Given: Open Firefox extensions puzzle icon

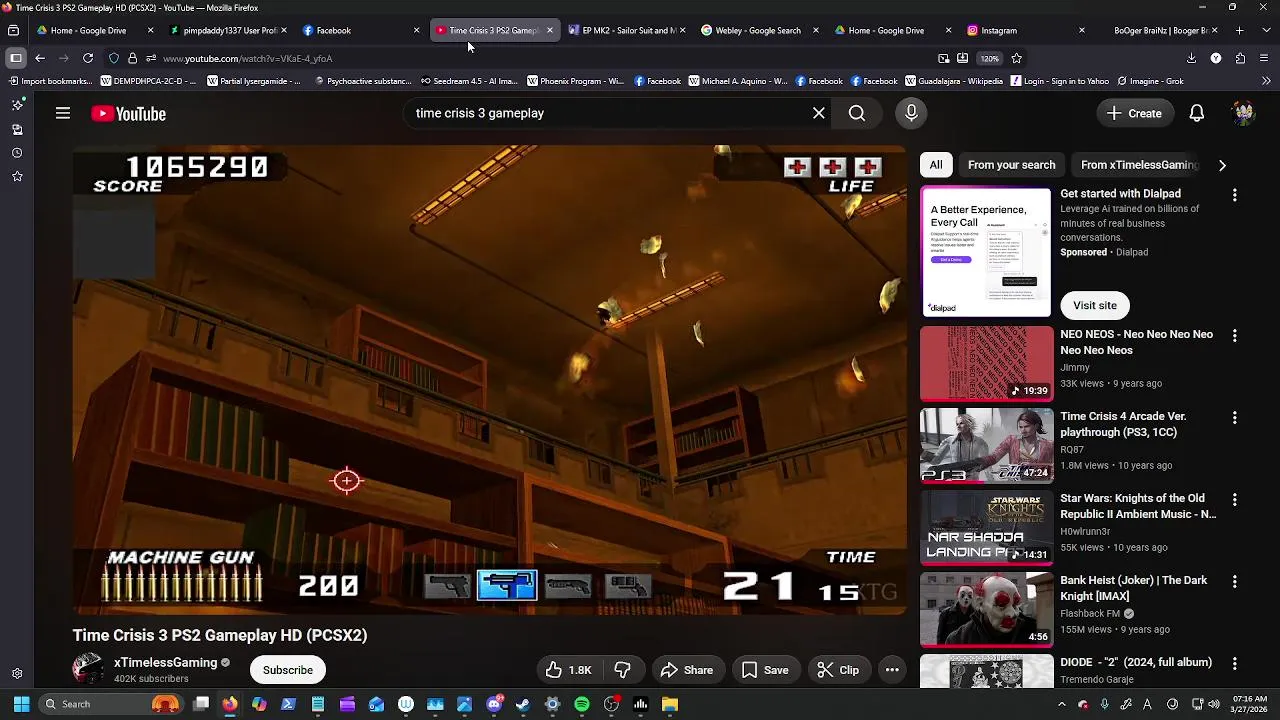Looking at the screenshot, I should [1240, 58].
